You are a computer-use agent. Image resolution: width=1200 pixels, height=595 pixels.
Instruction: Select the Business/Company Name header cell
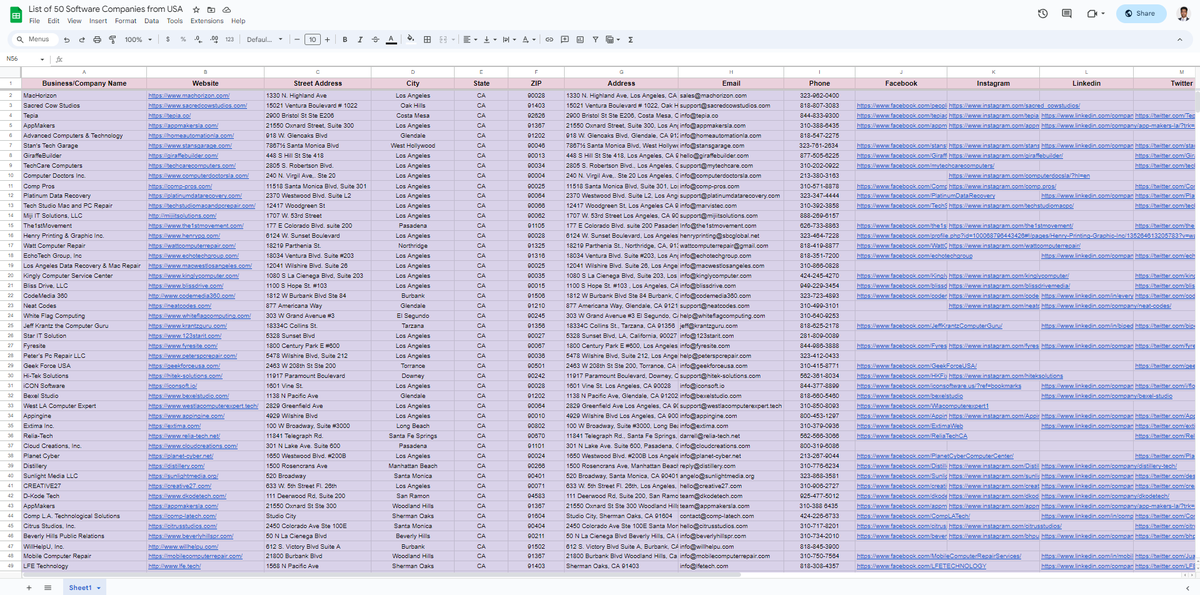click(84, 83)
